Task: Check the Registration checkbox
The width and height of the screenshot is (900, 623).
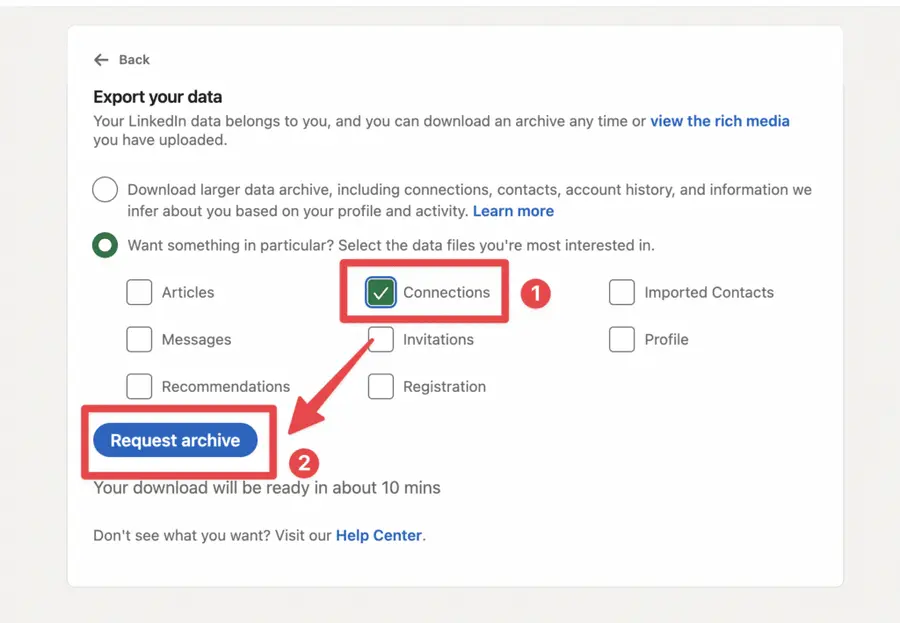Action: 381,386
